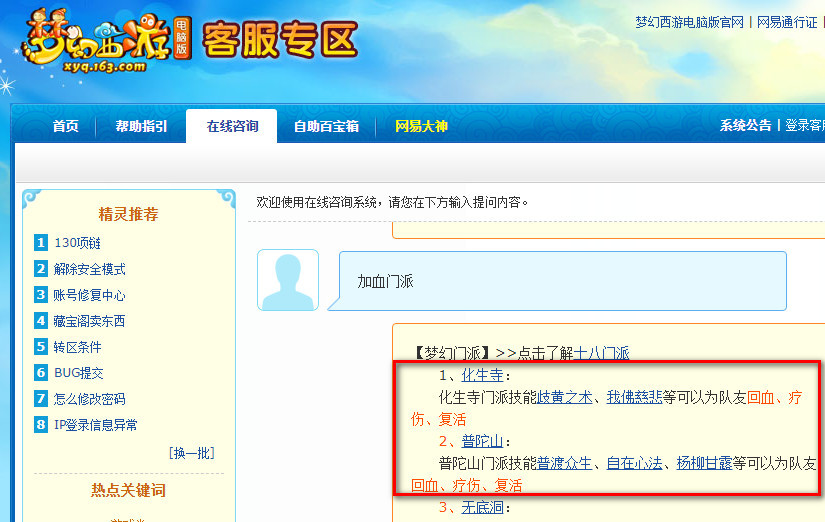Open the 账号修复中心 recommendation

pyautogui.click(x=89, y=295)
